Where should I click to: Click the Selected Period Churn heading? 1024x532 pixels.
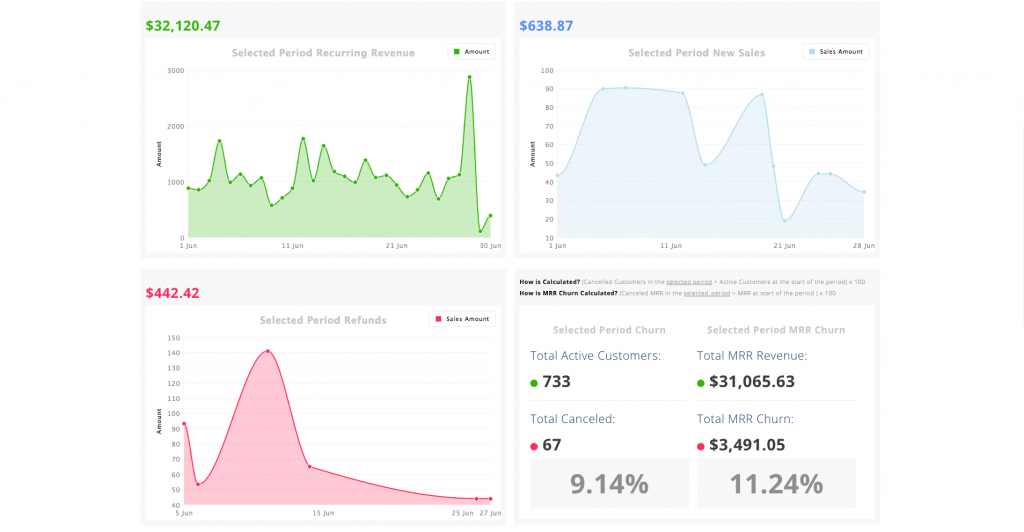tap(609, 330)
